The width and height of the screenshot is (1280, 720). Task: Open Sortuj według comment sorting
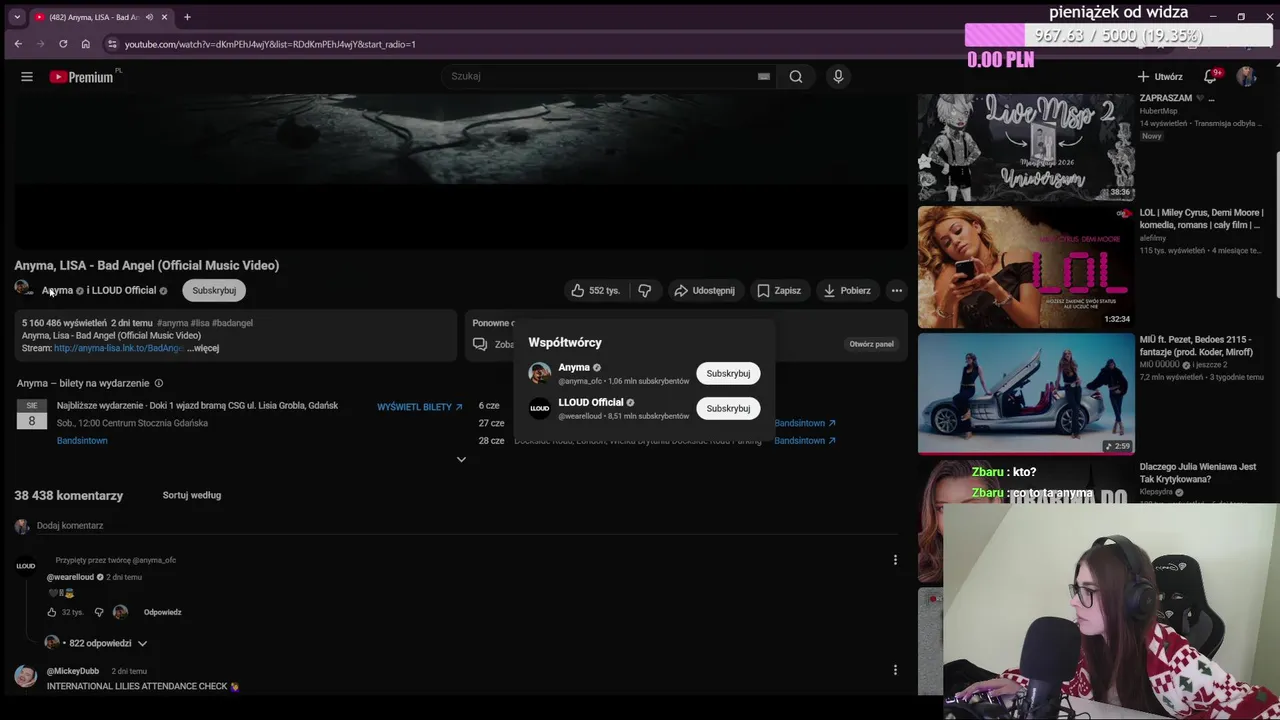(x=192, y=495)
